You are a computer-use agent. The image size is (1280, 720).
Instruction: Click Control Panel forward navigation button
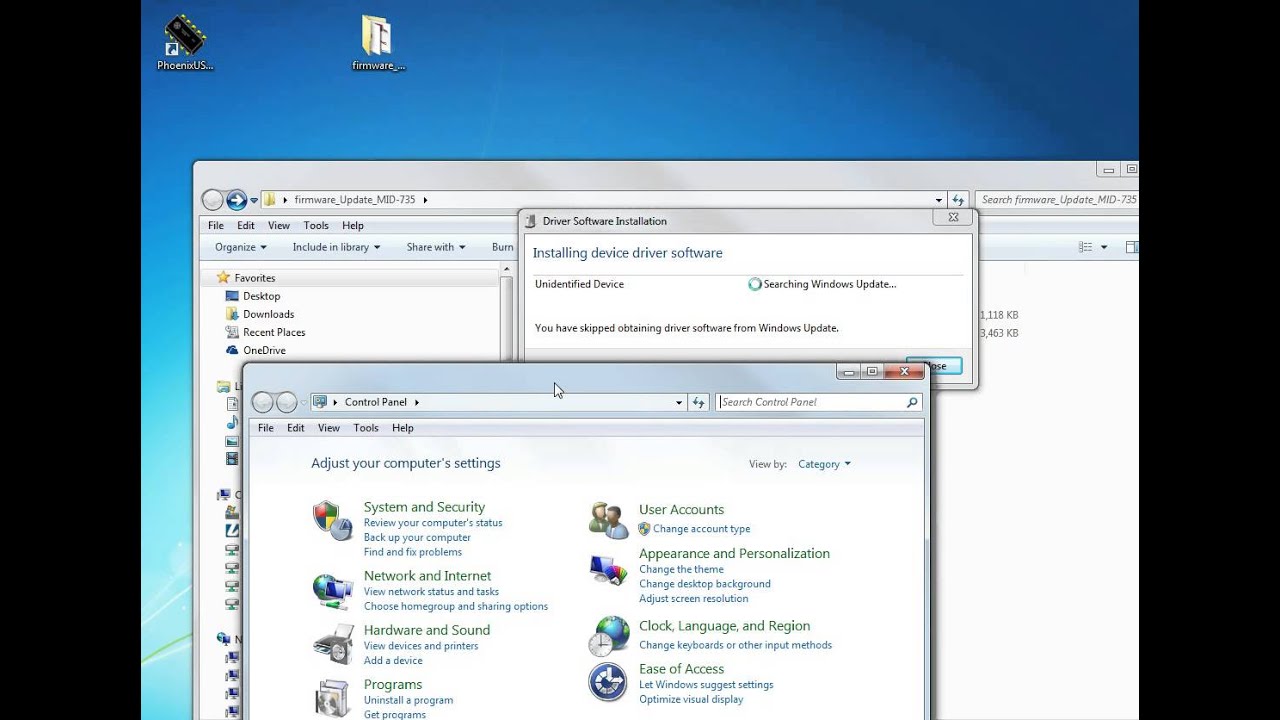tap(286, 402)
